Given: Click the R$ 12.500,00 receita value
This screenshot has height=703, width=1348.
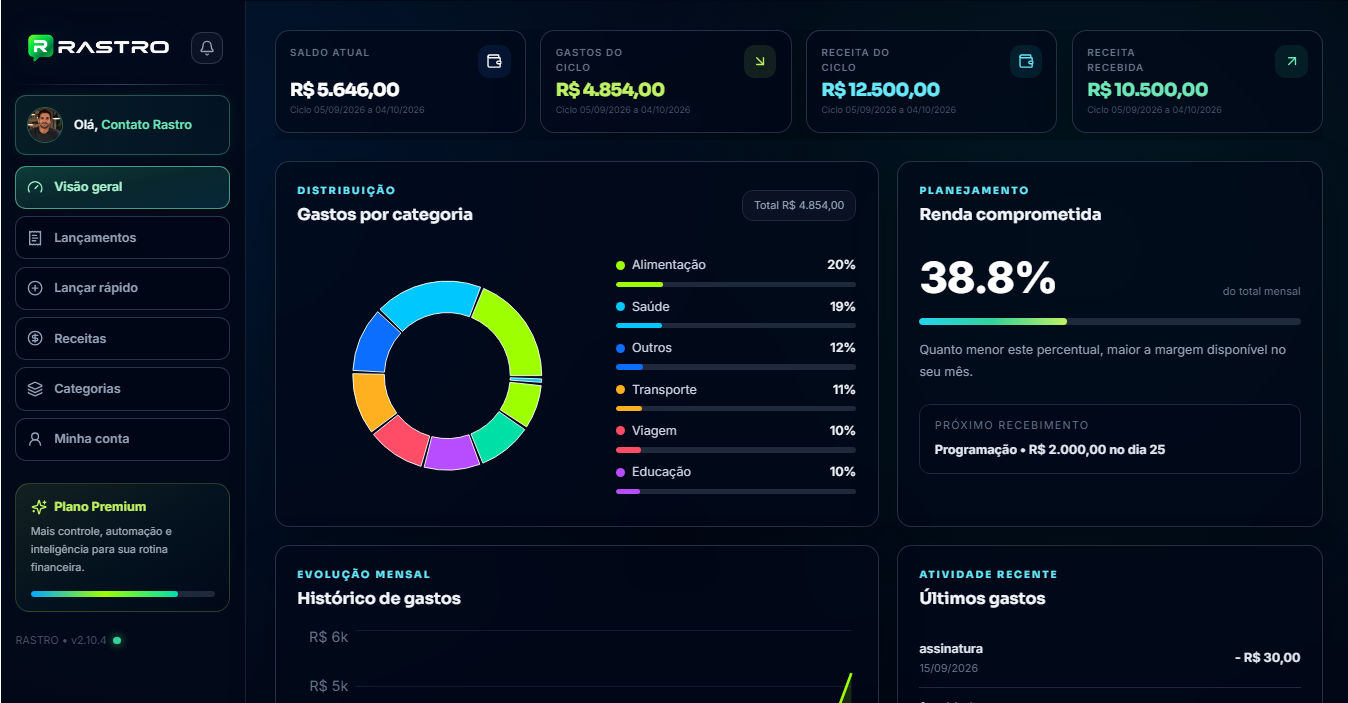Looking at the screenshot, I should [x=881, y=90].
